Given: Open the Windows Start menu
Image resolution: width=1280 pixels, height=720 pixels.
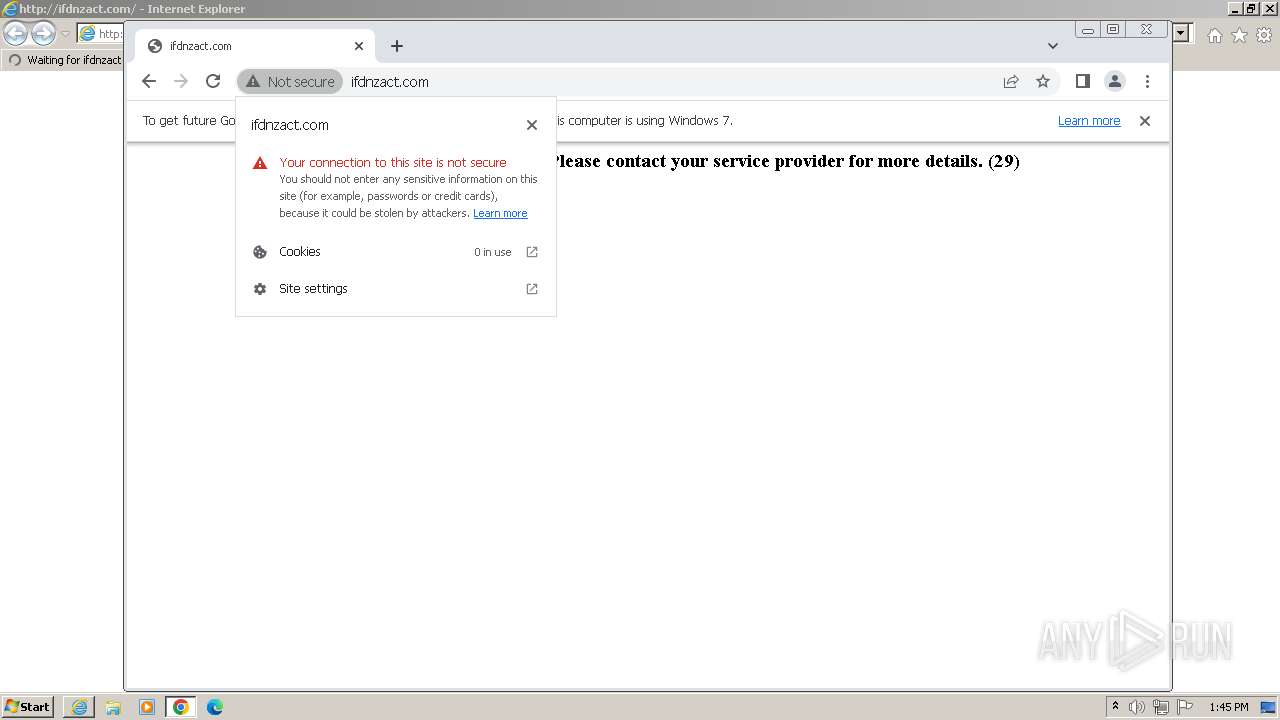Looking at the screenshot, I should click(27, 707).
